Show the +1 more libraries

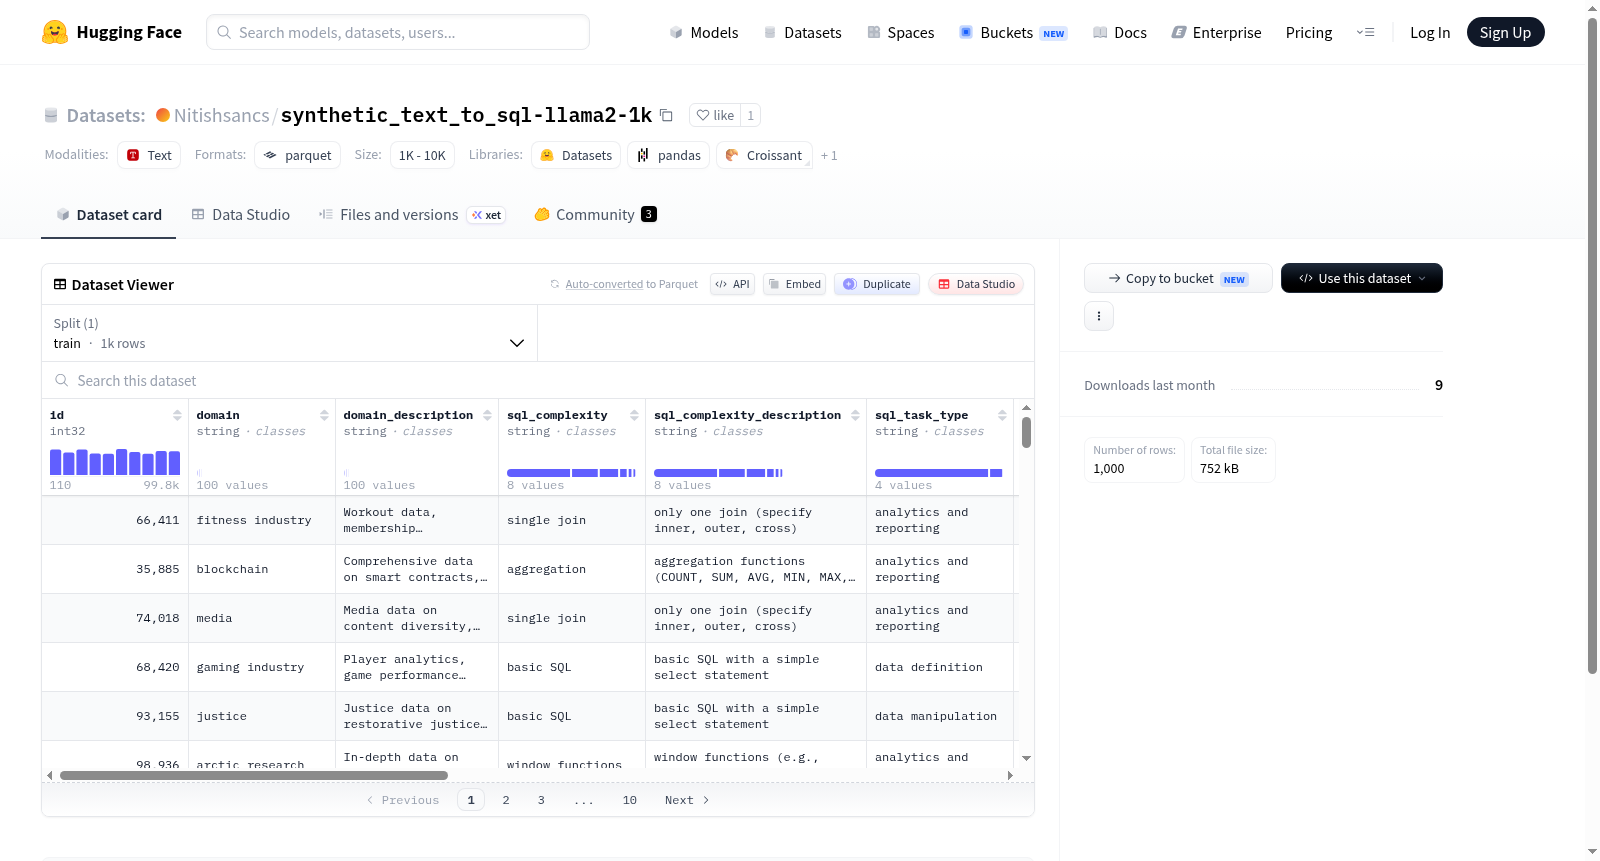pyautogui.click(x=829, y=155)
